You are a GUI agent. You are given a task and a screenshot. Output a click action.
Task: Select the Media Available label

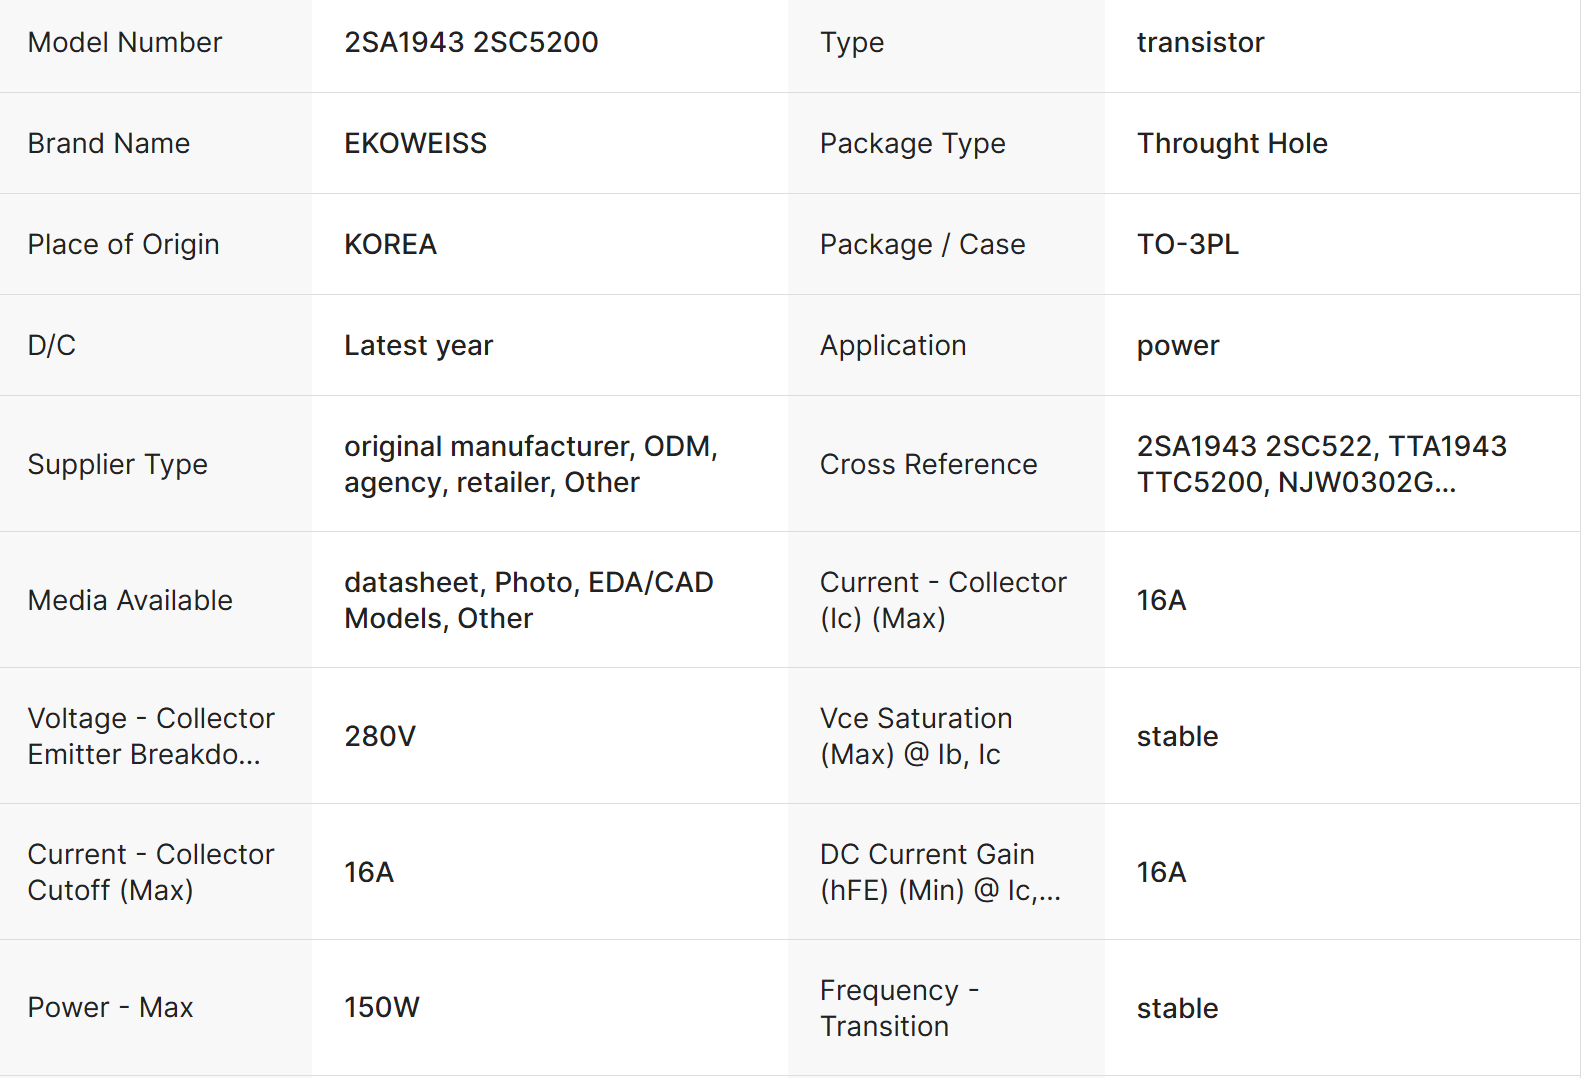point(130,600)
